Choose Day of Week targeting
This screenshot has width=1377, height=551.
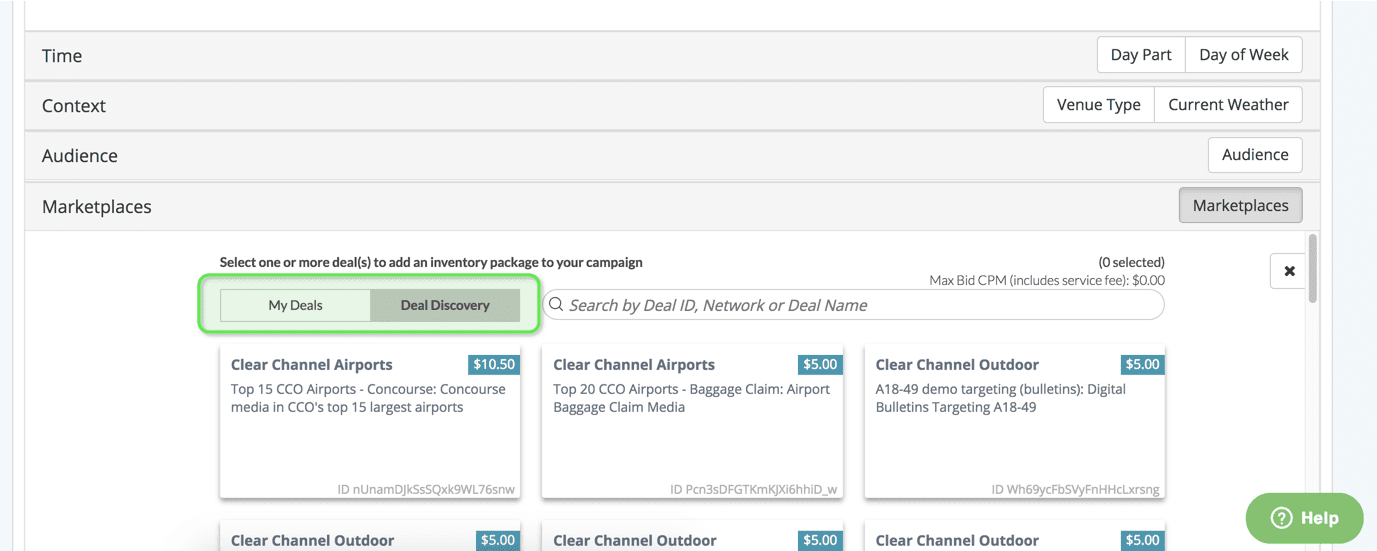(1243, 55)
